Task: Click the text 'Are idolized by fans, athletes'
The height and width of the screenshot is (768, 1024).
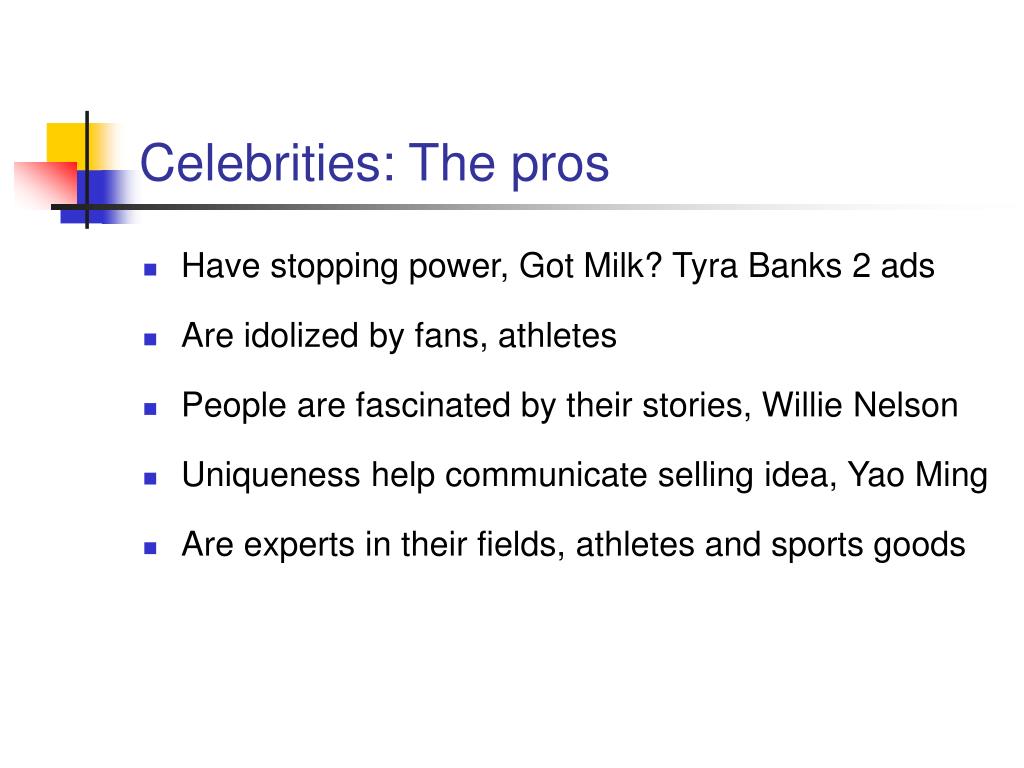Action: tap(399, 336)
